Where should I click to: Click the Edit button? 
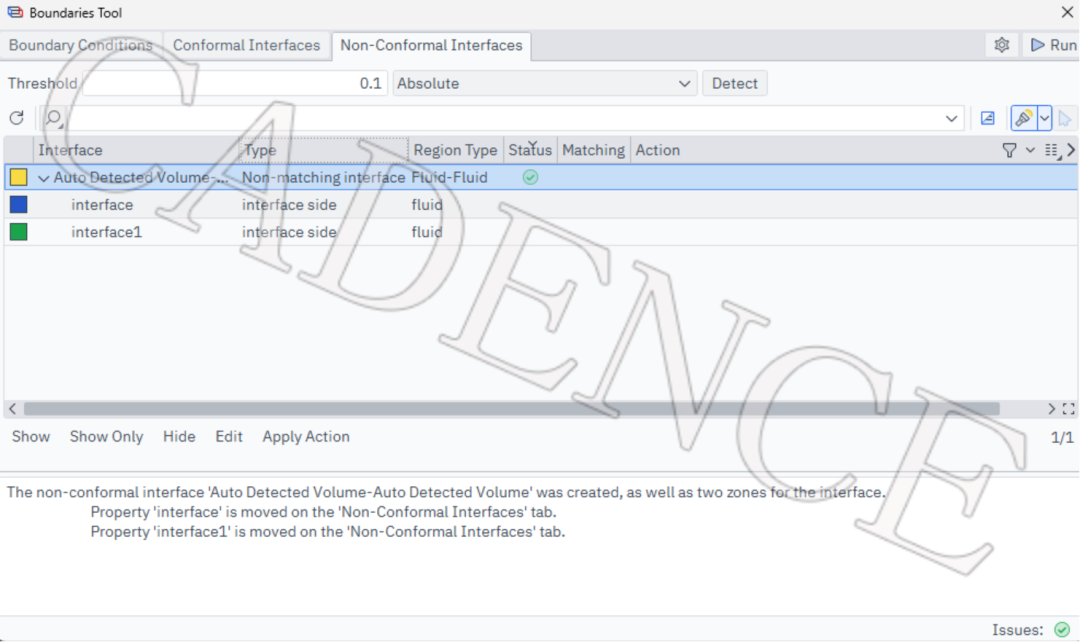pyautogui.click(x=229, y=437)
